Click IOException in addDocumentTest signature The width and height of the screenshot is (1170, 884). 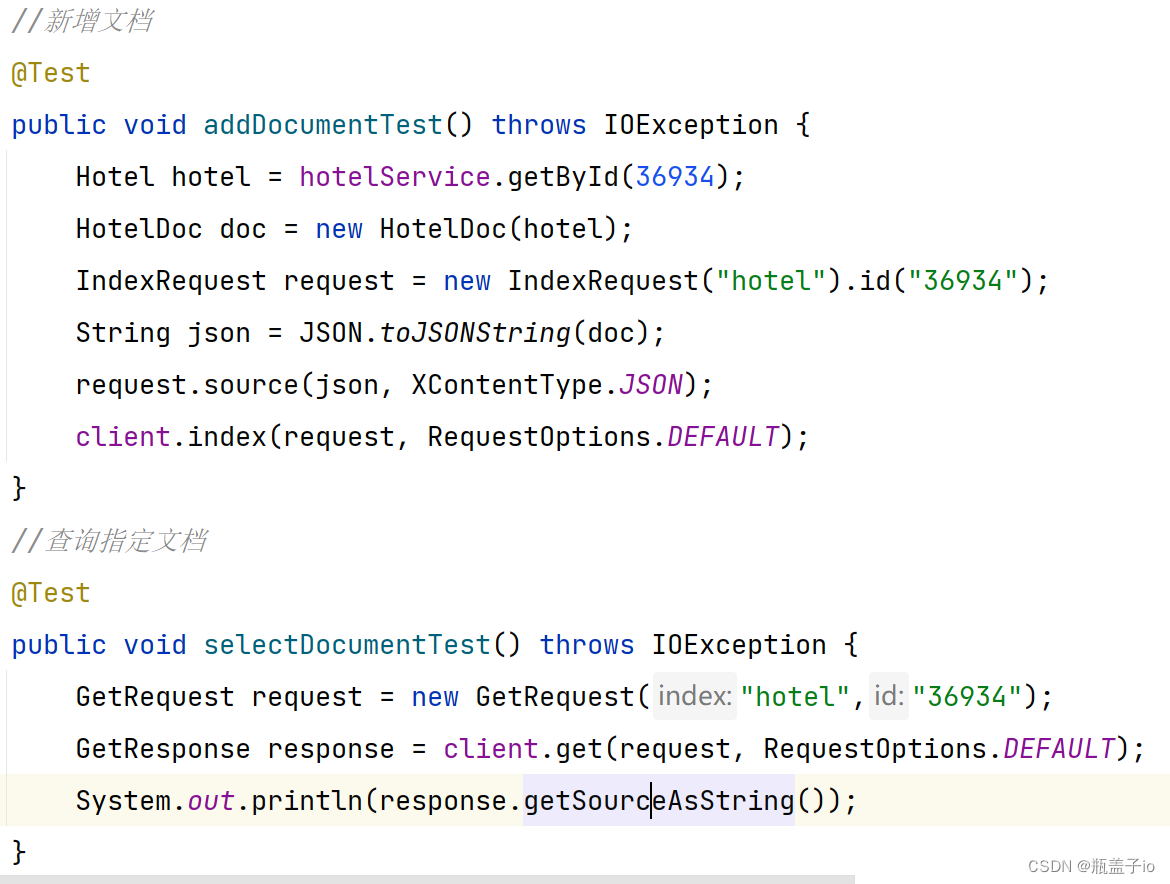tap(691, 125)
